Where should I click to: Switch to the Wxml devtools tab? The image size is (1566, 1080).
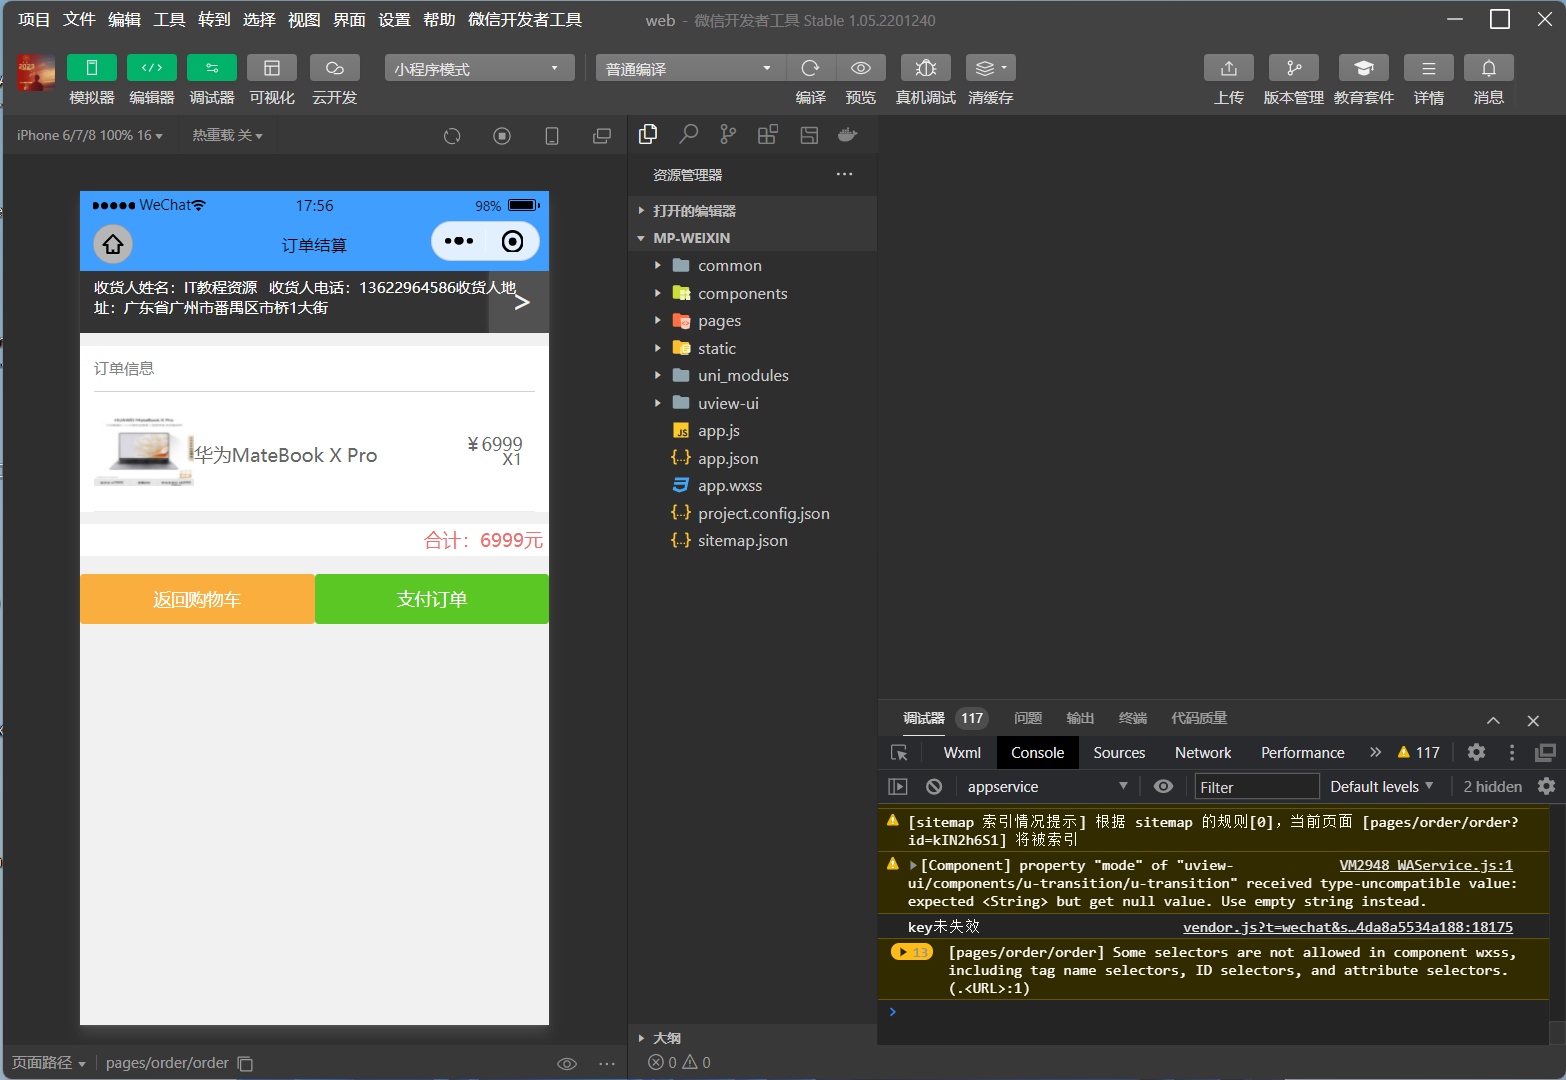(x=962, y=753)
